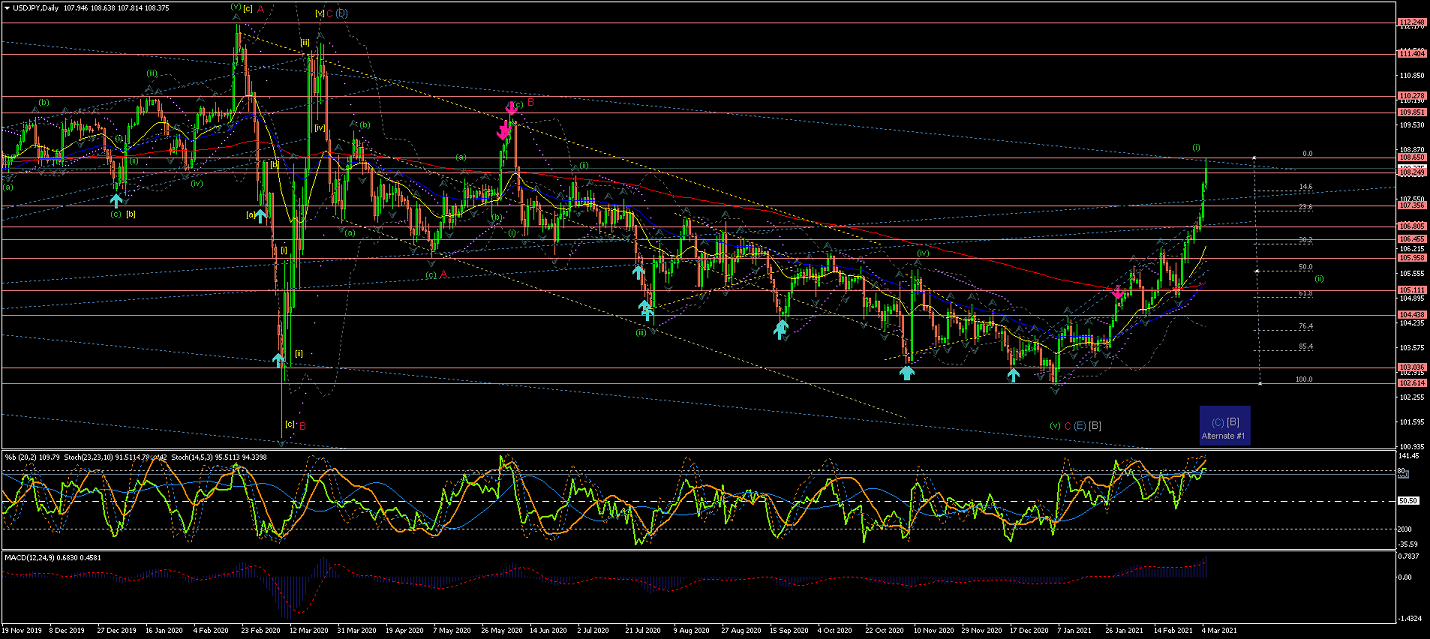Click the green (v) wave label at the chart bottom
The width and height of the screenshot is (1430, 639).
point(1054,426)
